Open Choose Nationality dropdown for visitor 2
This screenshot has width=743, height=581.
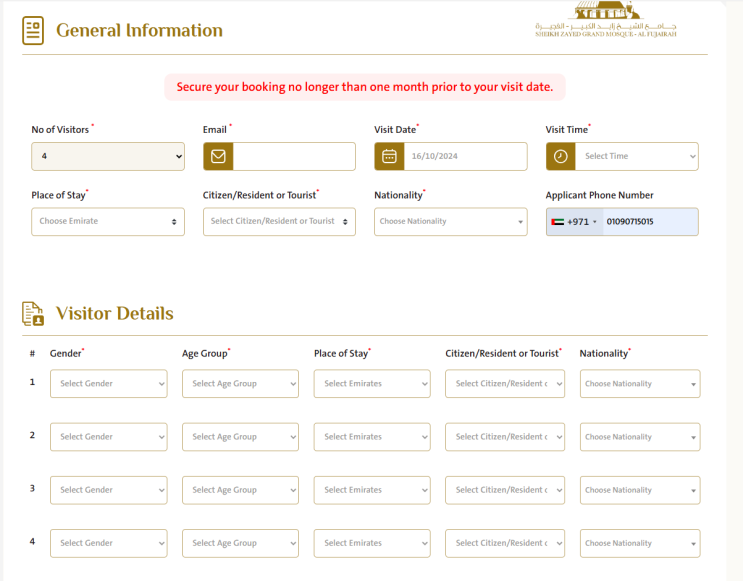click(640, 437)
